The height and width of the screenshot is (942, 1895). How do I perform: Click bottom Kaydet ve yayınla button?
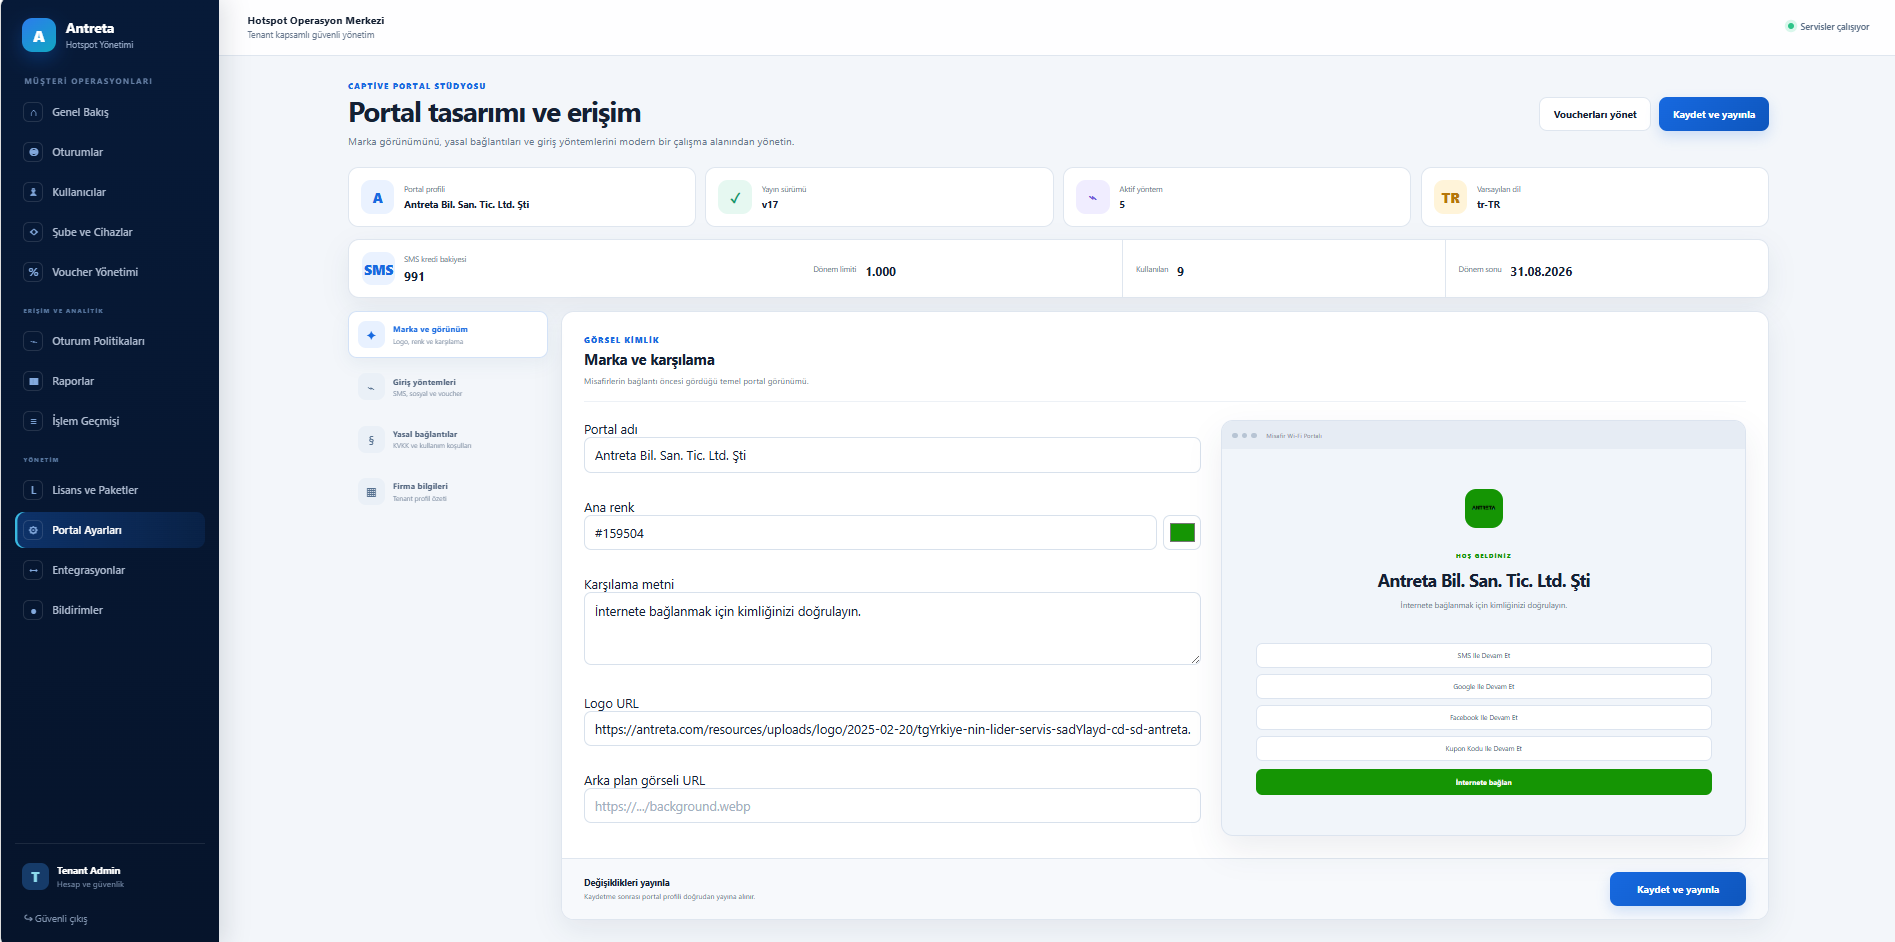1677,889
